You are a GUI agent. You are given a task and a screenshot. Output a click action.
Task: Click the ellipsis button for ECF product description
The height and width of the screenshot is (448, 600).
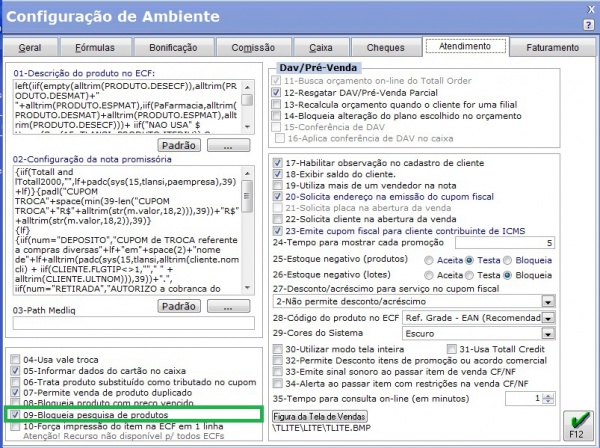pyautogui.click(x=228, y=145)
